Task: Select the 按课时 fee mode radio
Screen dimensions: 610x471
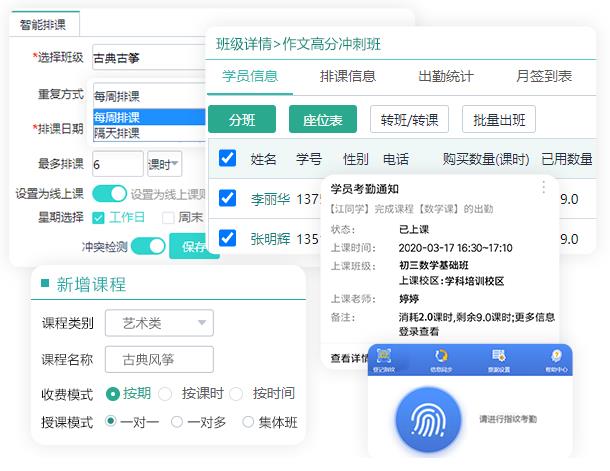Action: click(x=165, y=394)
